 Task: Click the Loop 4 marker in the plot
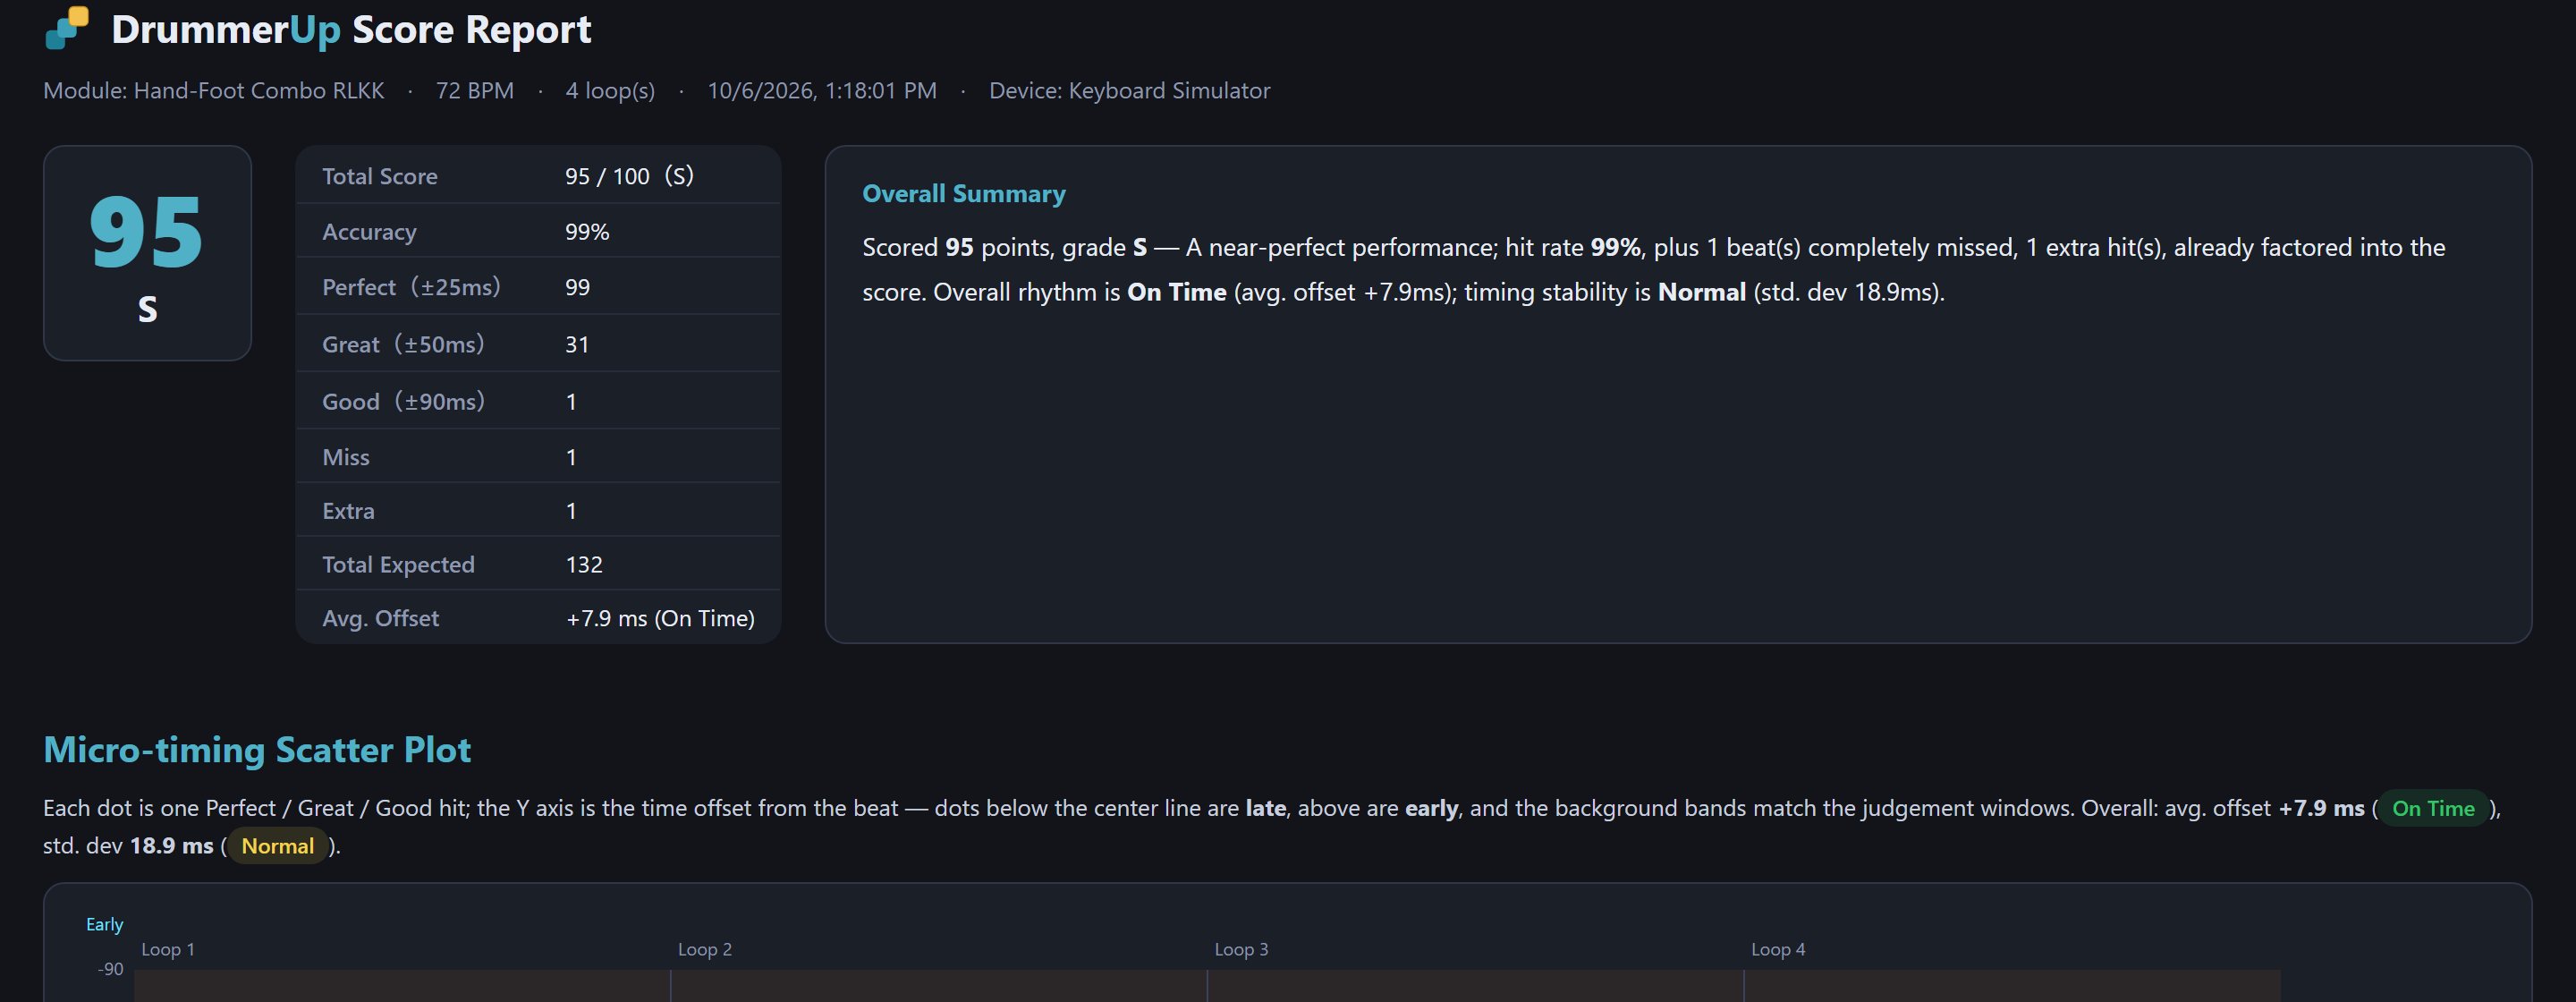click(x=1778, y=949)
